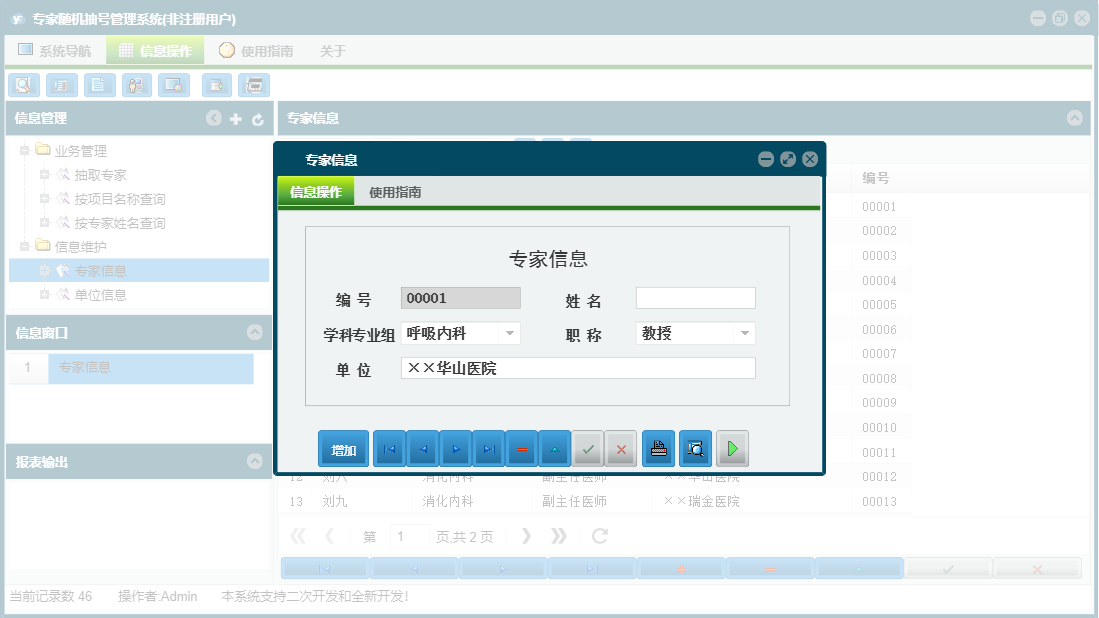Jump to the last record
This screenshot has width=1099, height=618.
(488, 448)
